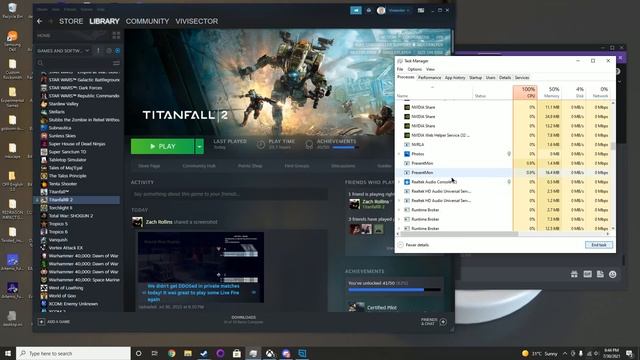The height and width of the screenshot is (360, 640).
Task: Click Windows taskbar search box
Action: tap(73, 353)
